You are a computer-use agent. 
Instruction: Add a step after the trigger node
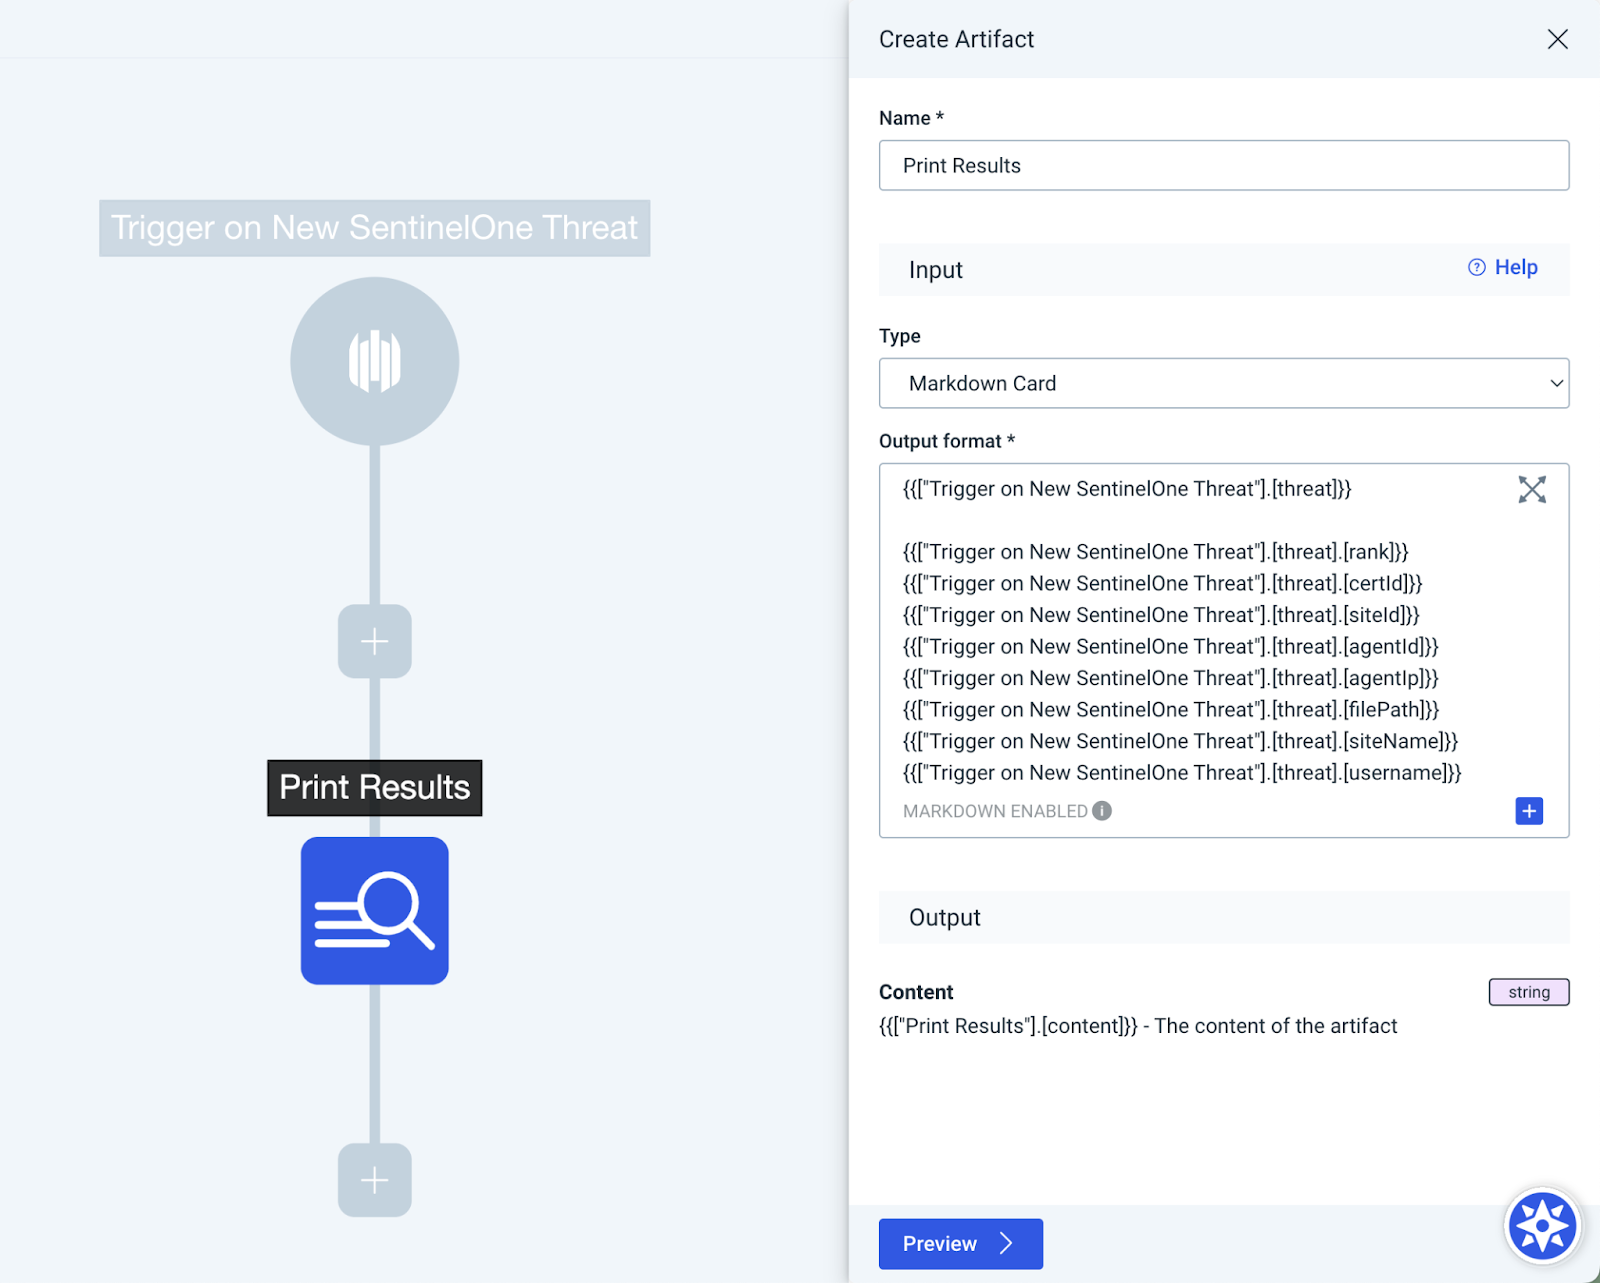[x=374, y=641]
